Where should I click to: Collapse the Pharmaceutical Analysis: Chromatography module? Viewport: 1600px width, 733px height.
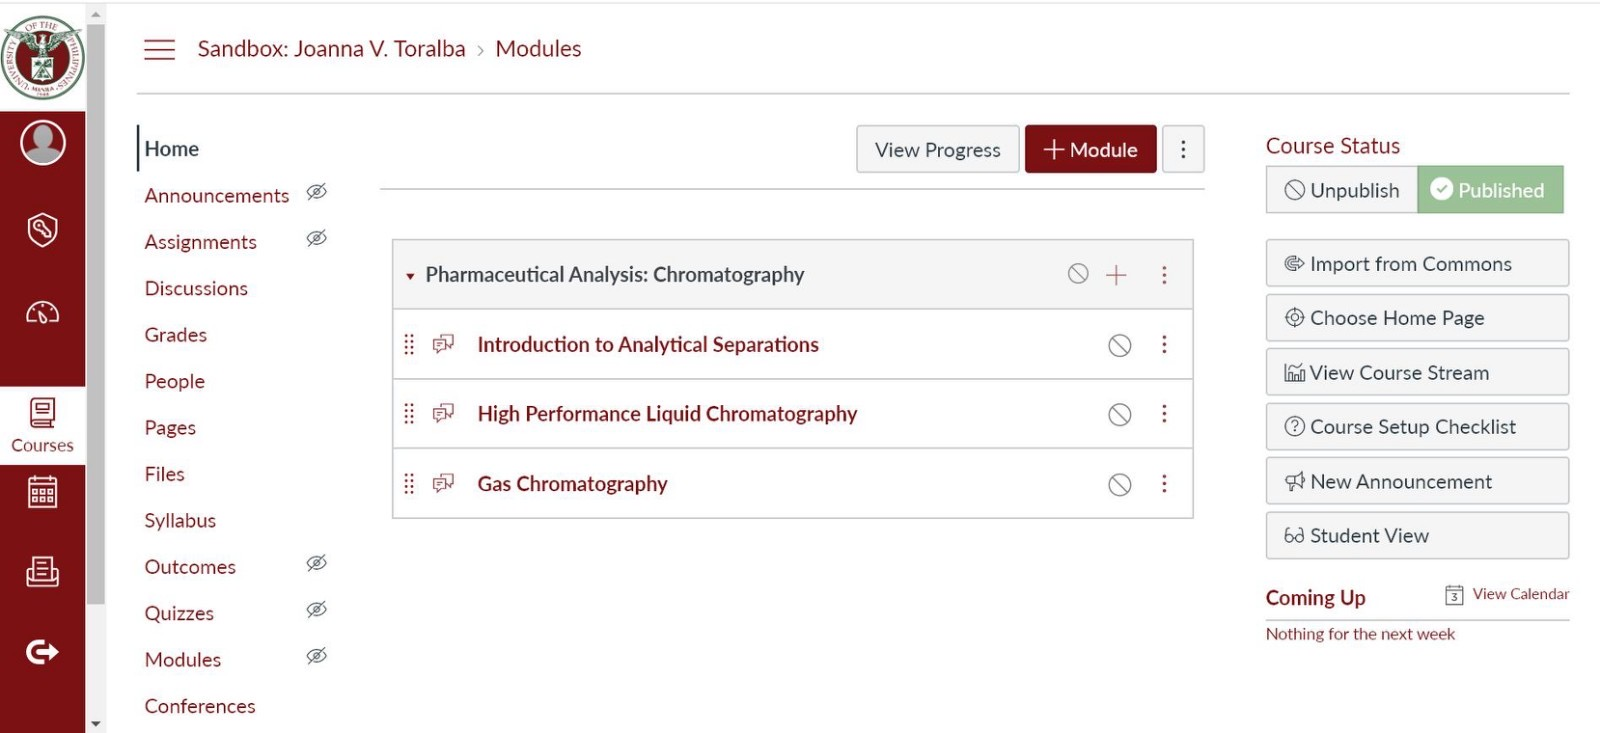point(410,276)
